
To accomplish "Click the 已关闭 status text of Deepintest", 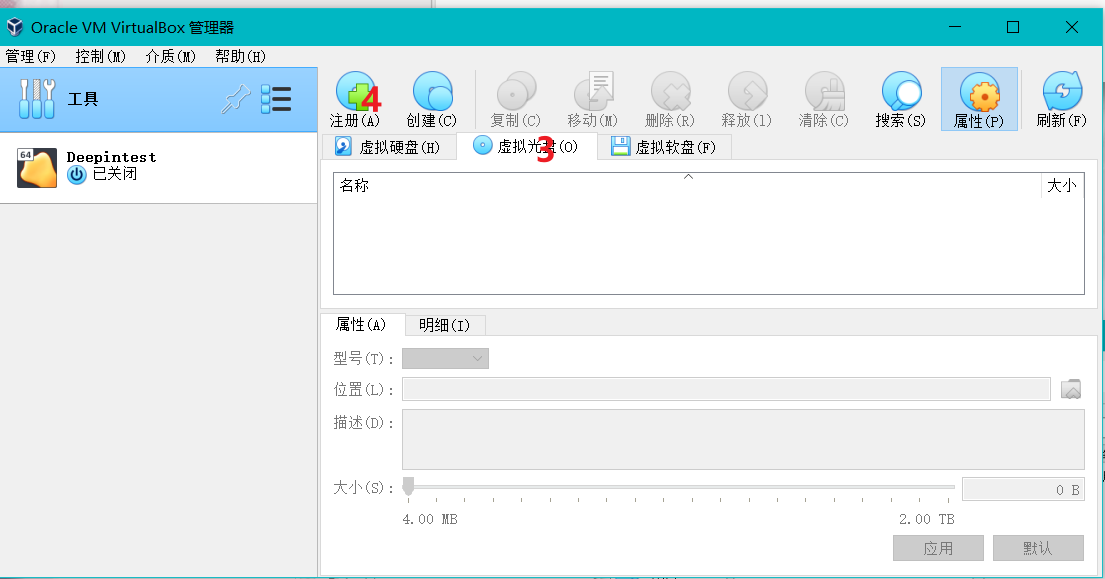I will [x=115, y=173].
